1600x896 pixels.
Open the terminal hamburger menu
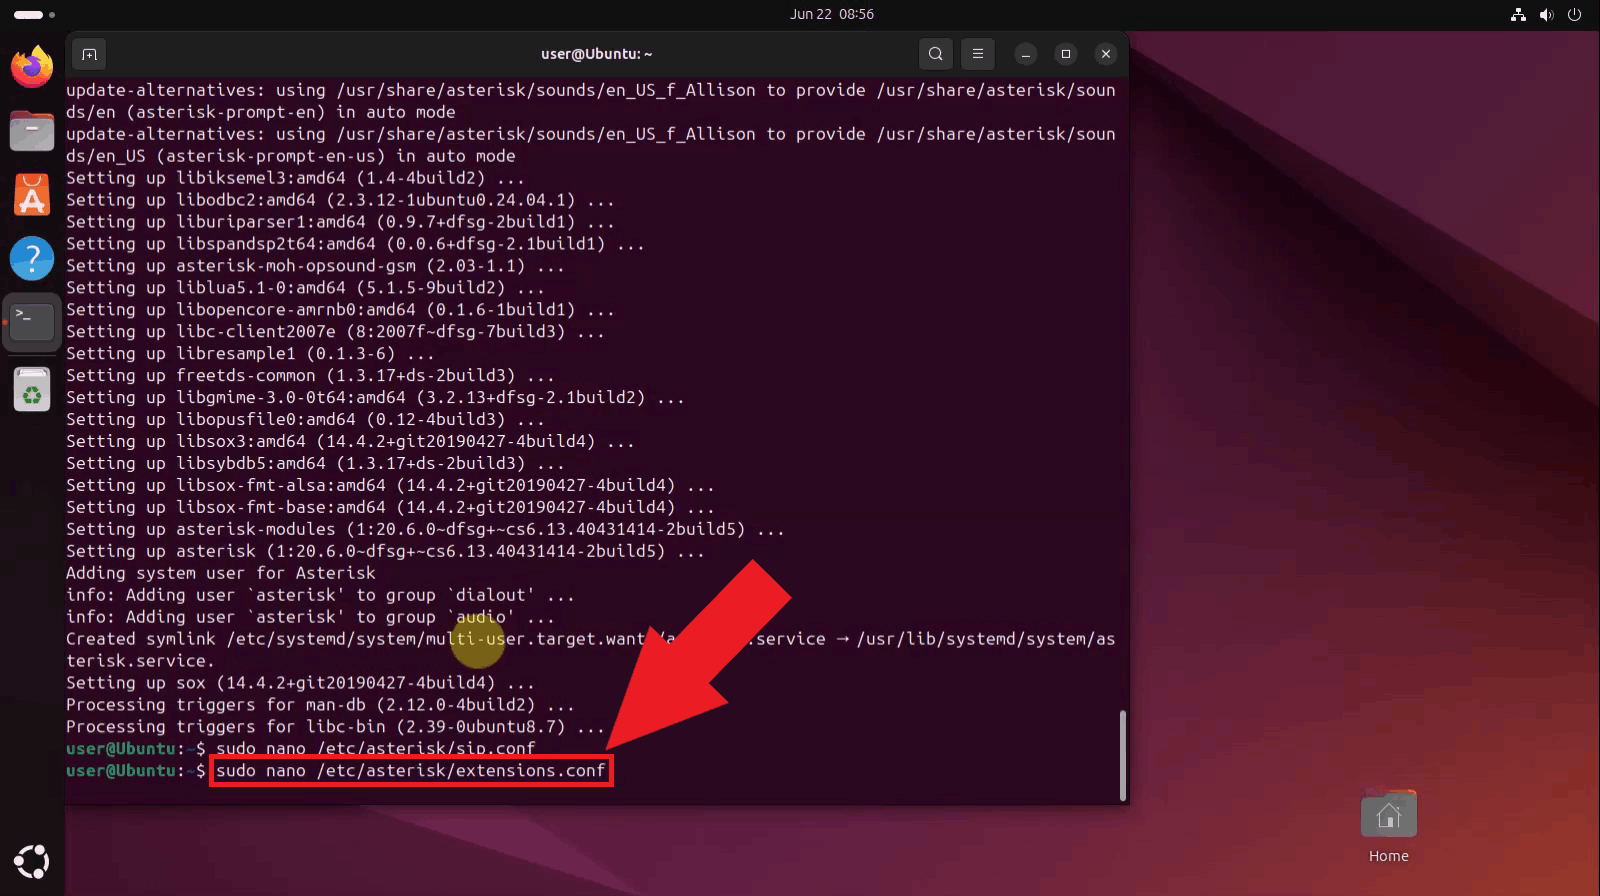(978, 54)
